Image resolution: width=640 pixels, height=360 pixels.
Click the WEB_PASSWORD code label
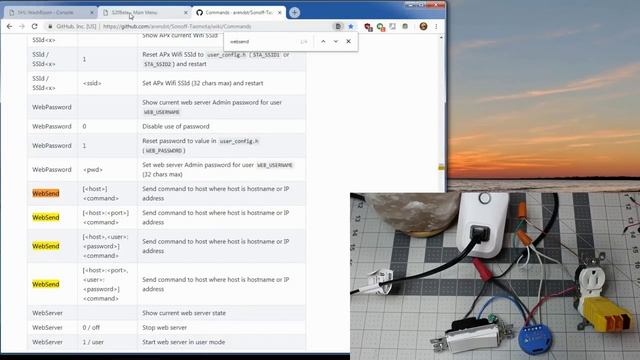[164, 151]
